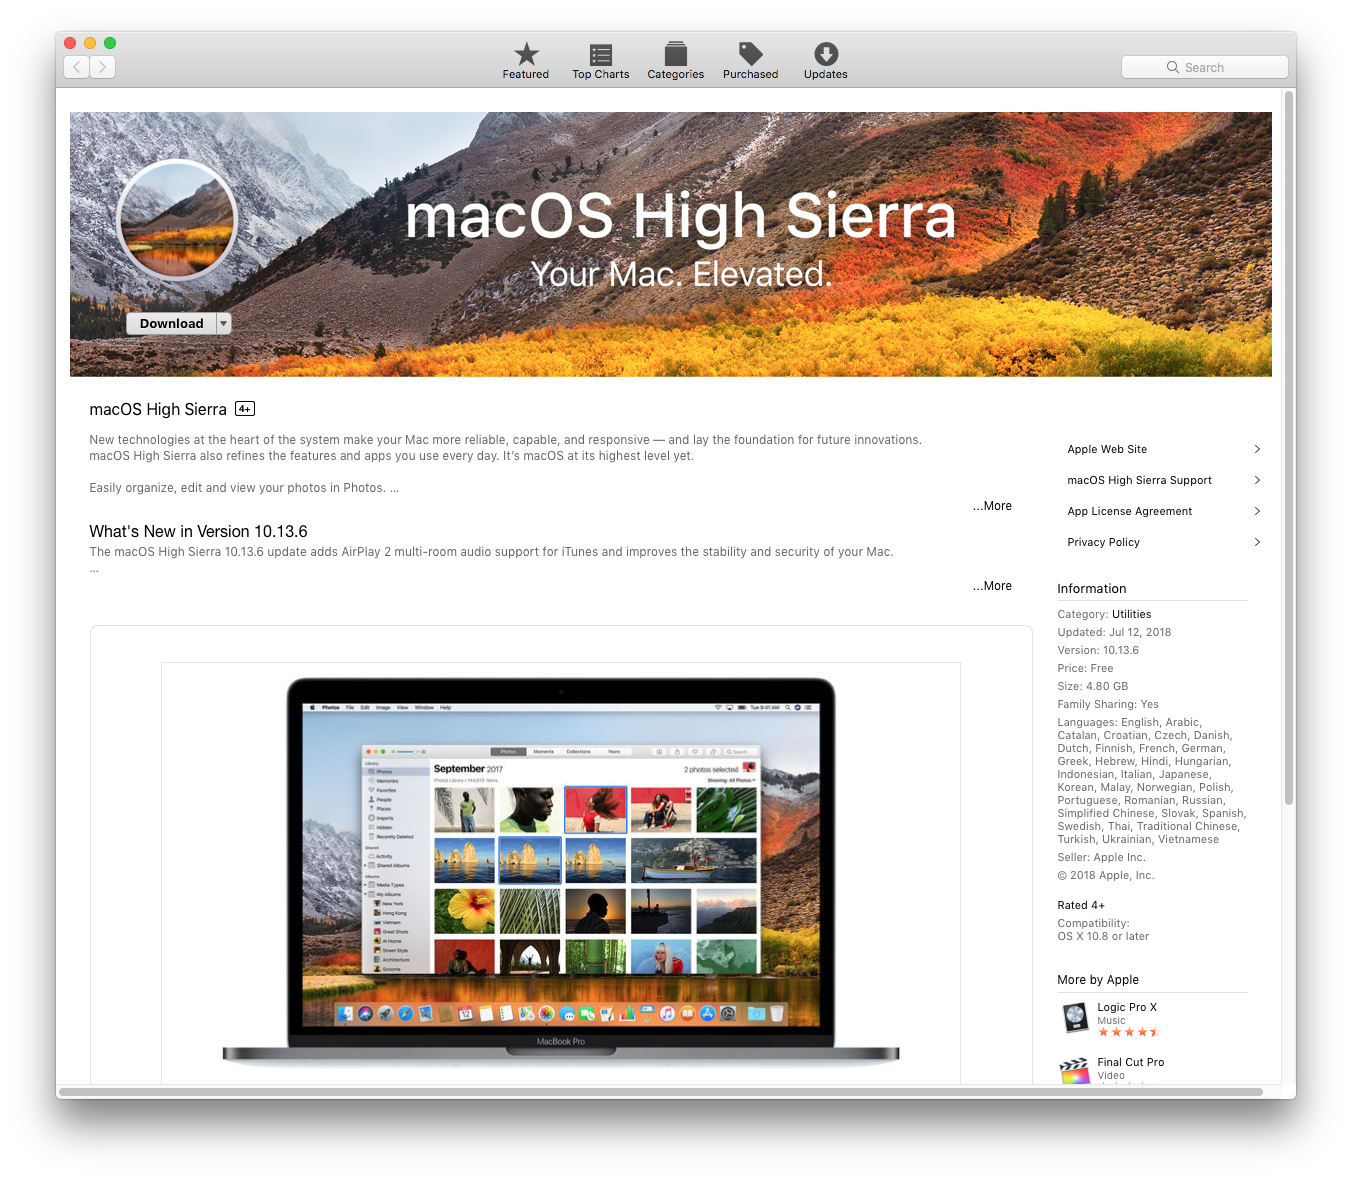Click the 'Seller: Apple Inc.' text
The image size is (1352, 1179).
pyautogui.click(x=1102, y=857)
